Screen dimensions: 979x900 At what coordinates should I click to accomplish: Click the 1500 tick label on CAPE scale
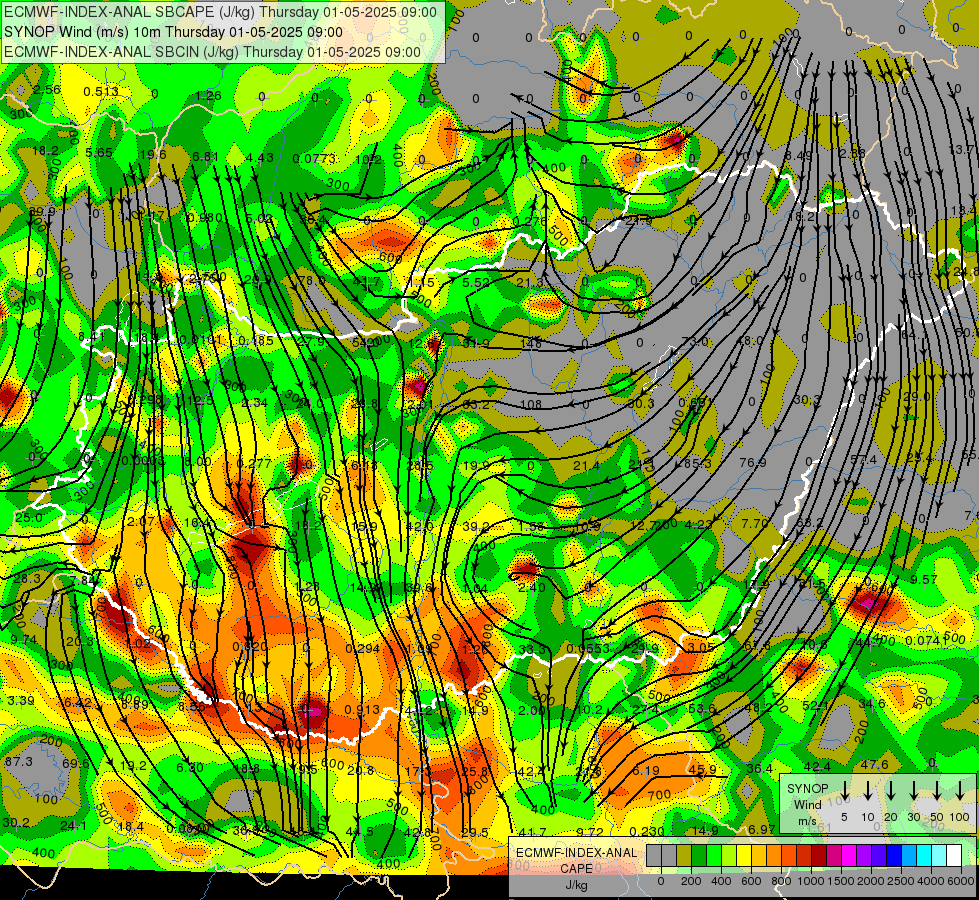(x=841, y=881)
